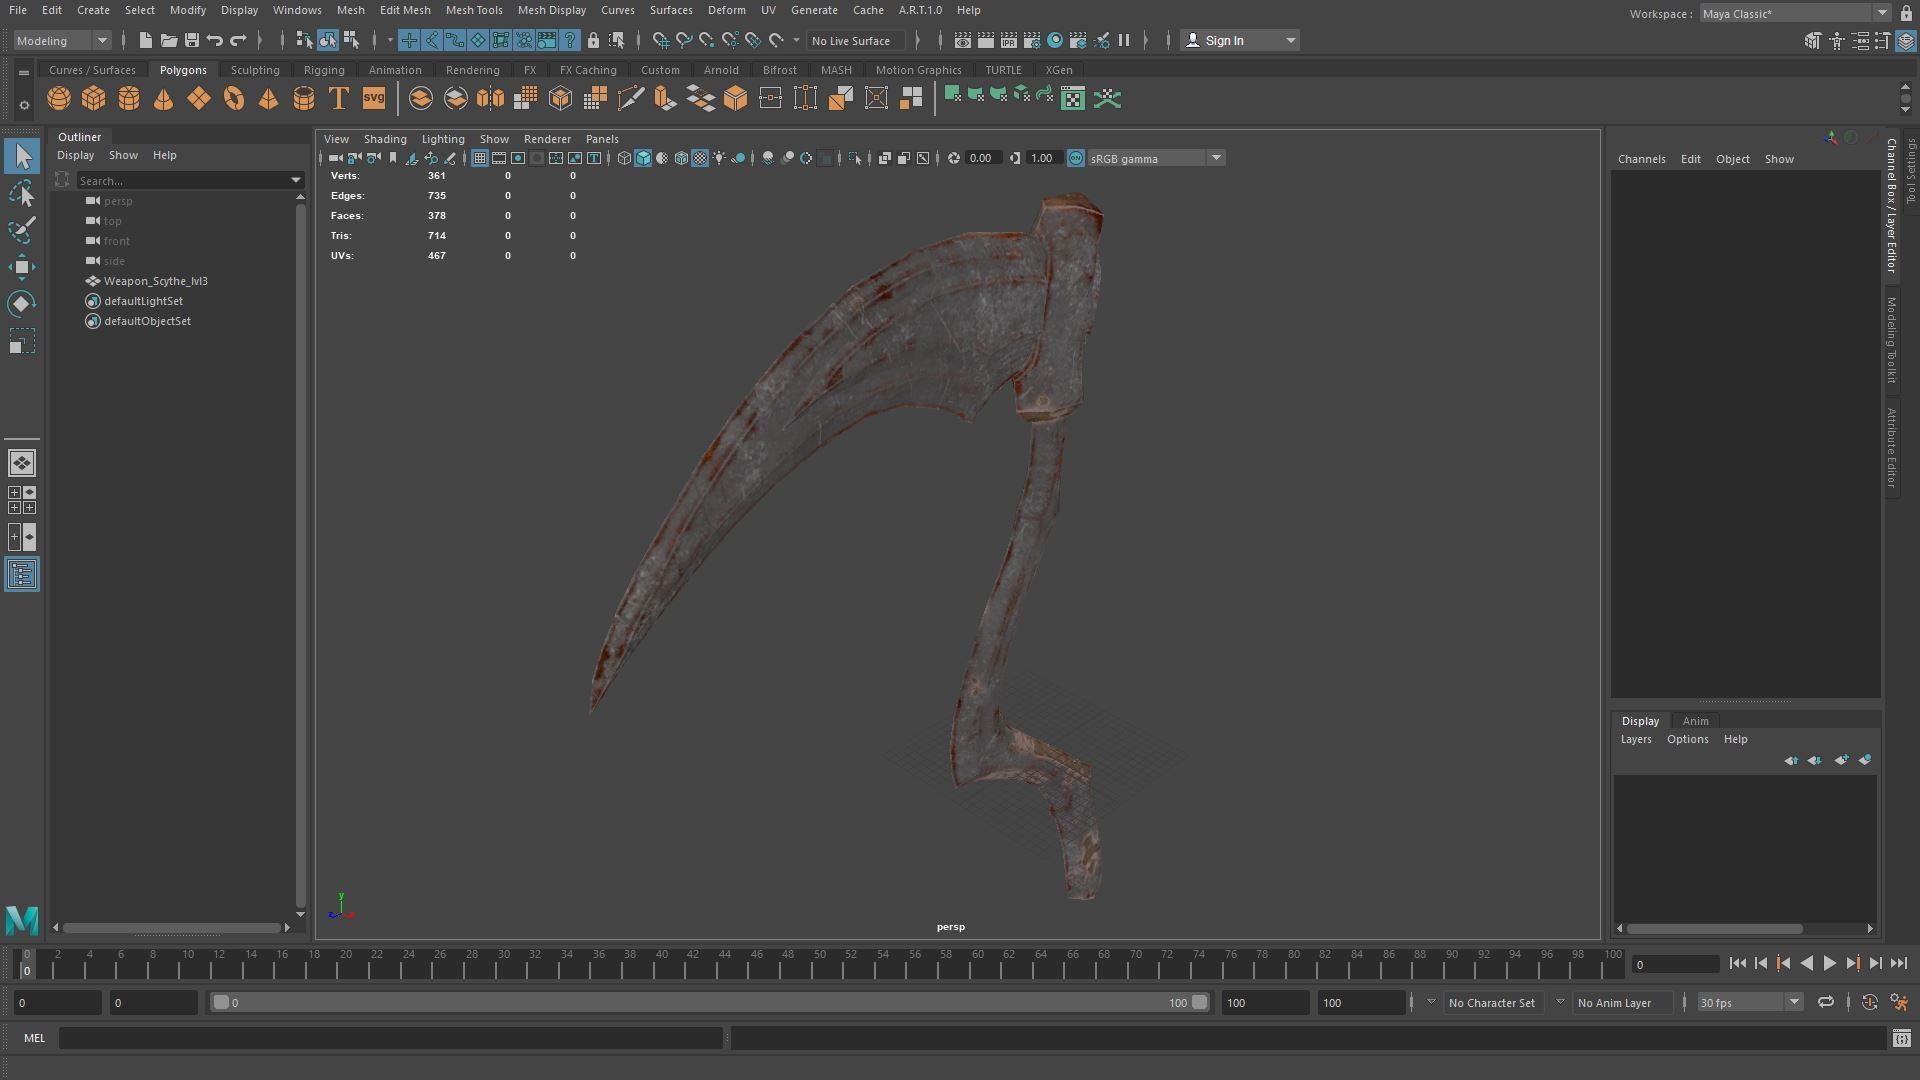
Task: Click the Redo arrow icon
Action: click(x=238, y=40)
